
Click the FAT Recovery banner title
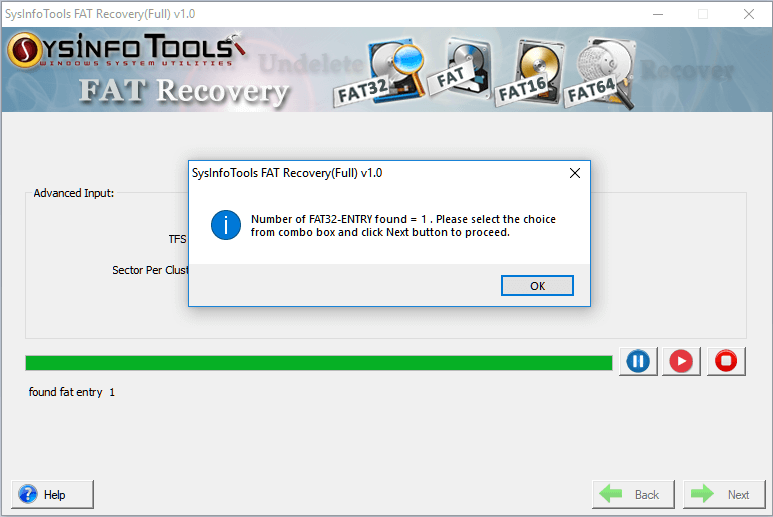point(183,92)
